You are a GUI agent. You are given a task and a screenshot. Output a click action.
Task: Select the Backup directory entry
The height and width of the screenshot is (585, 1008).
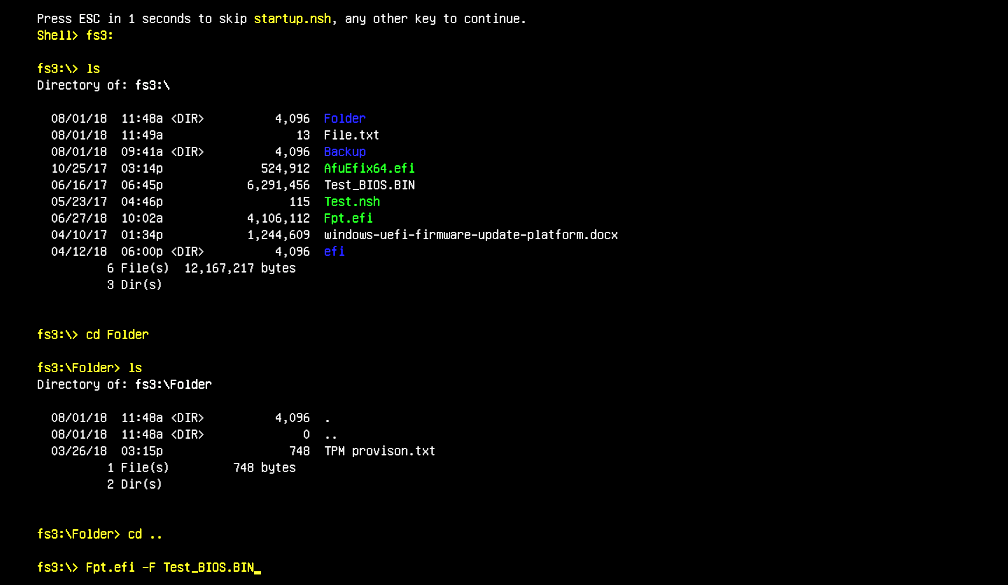pos(344,151)
